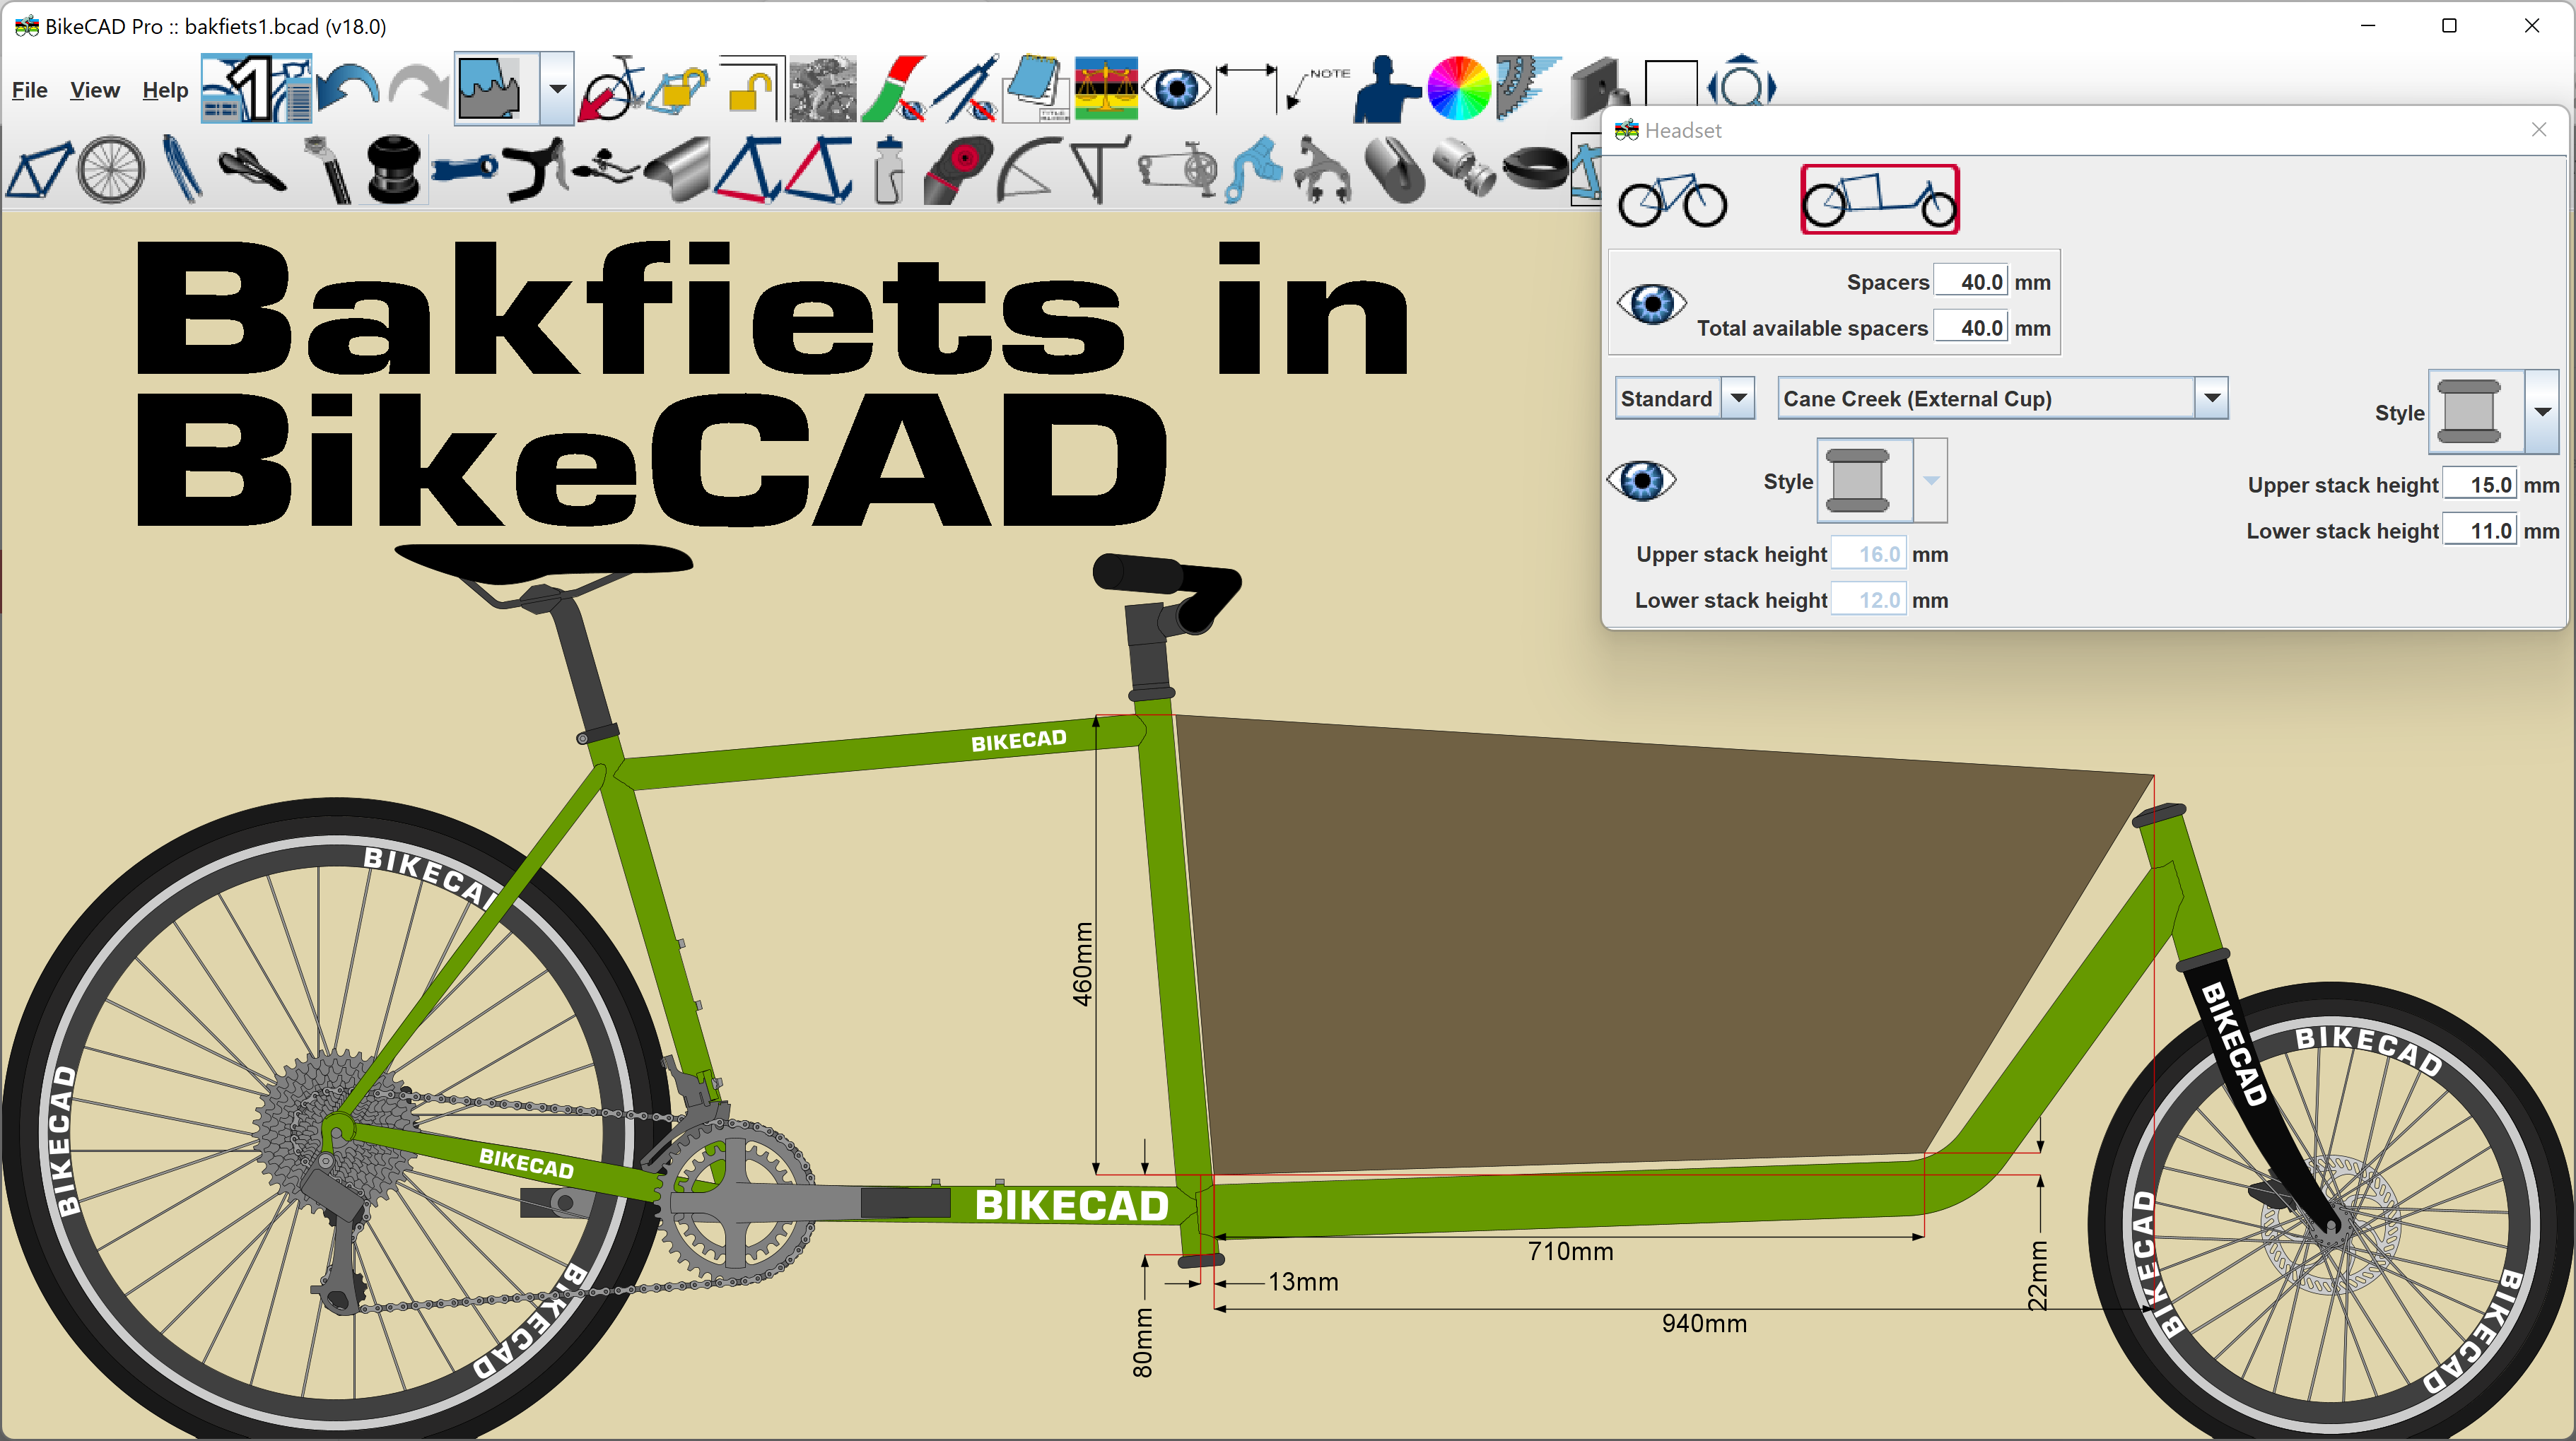Image resolution: width=2576 pixels, height=1441 pixels.
Task: Open the rainbow color wheel
Action: [x=1458, y=88]
